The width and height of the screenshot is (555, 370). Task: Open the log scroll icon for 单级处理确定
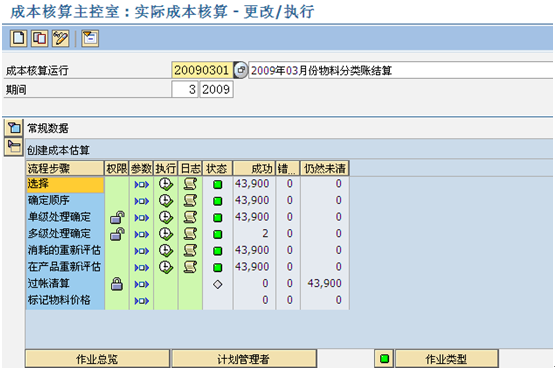tap(190, 217)
